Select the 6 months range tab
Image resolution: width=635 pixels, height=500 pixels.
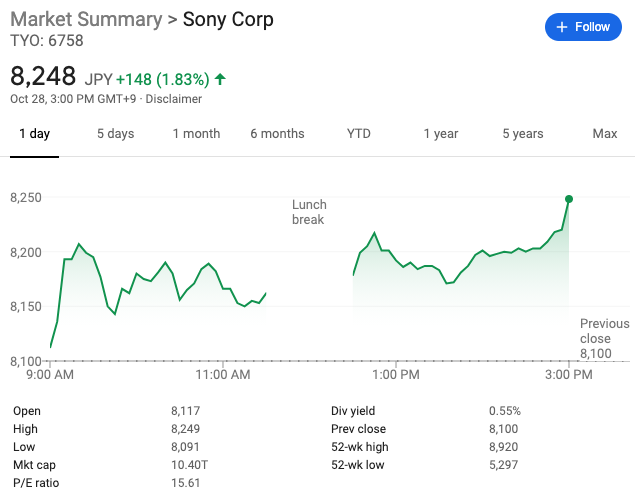tap(277, 134)
